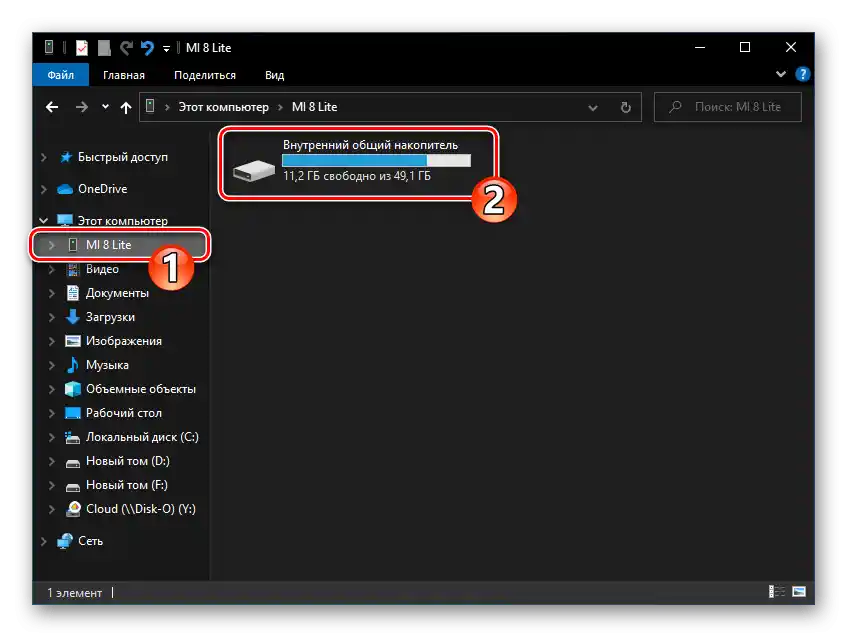
Task: Open Новый том (D:) in the tree
Action: coord(127,461)
